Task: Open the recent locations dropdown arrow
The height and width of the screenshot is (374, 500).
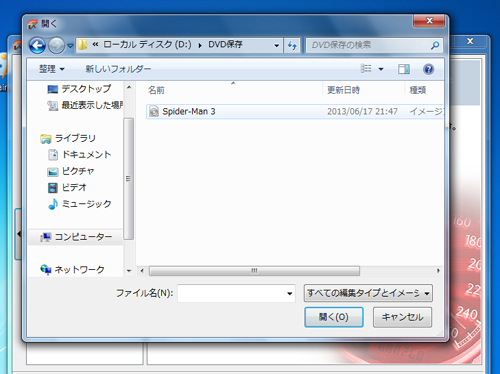Action: [x=70, y=46]
